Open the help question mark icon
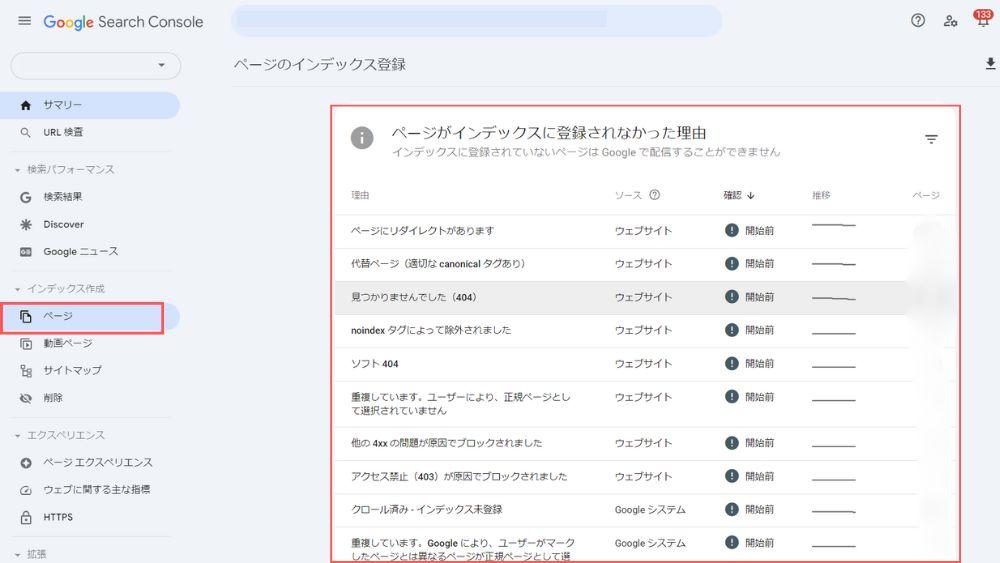 pos(918,20)
